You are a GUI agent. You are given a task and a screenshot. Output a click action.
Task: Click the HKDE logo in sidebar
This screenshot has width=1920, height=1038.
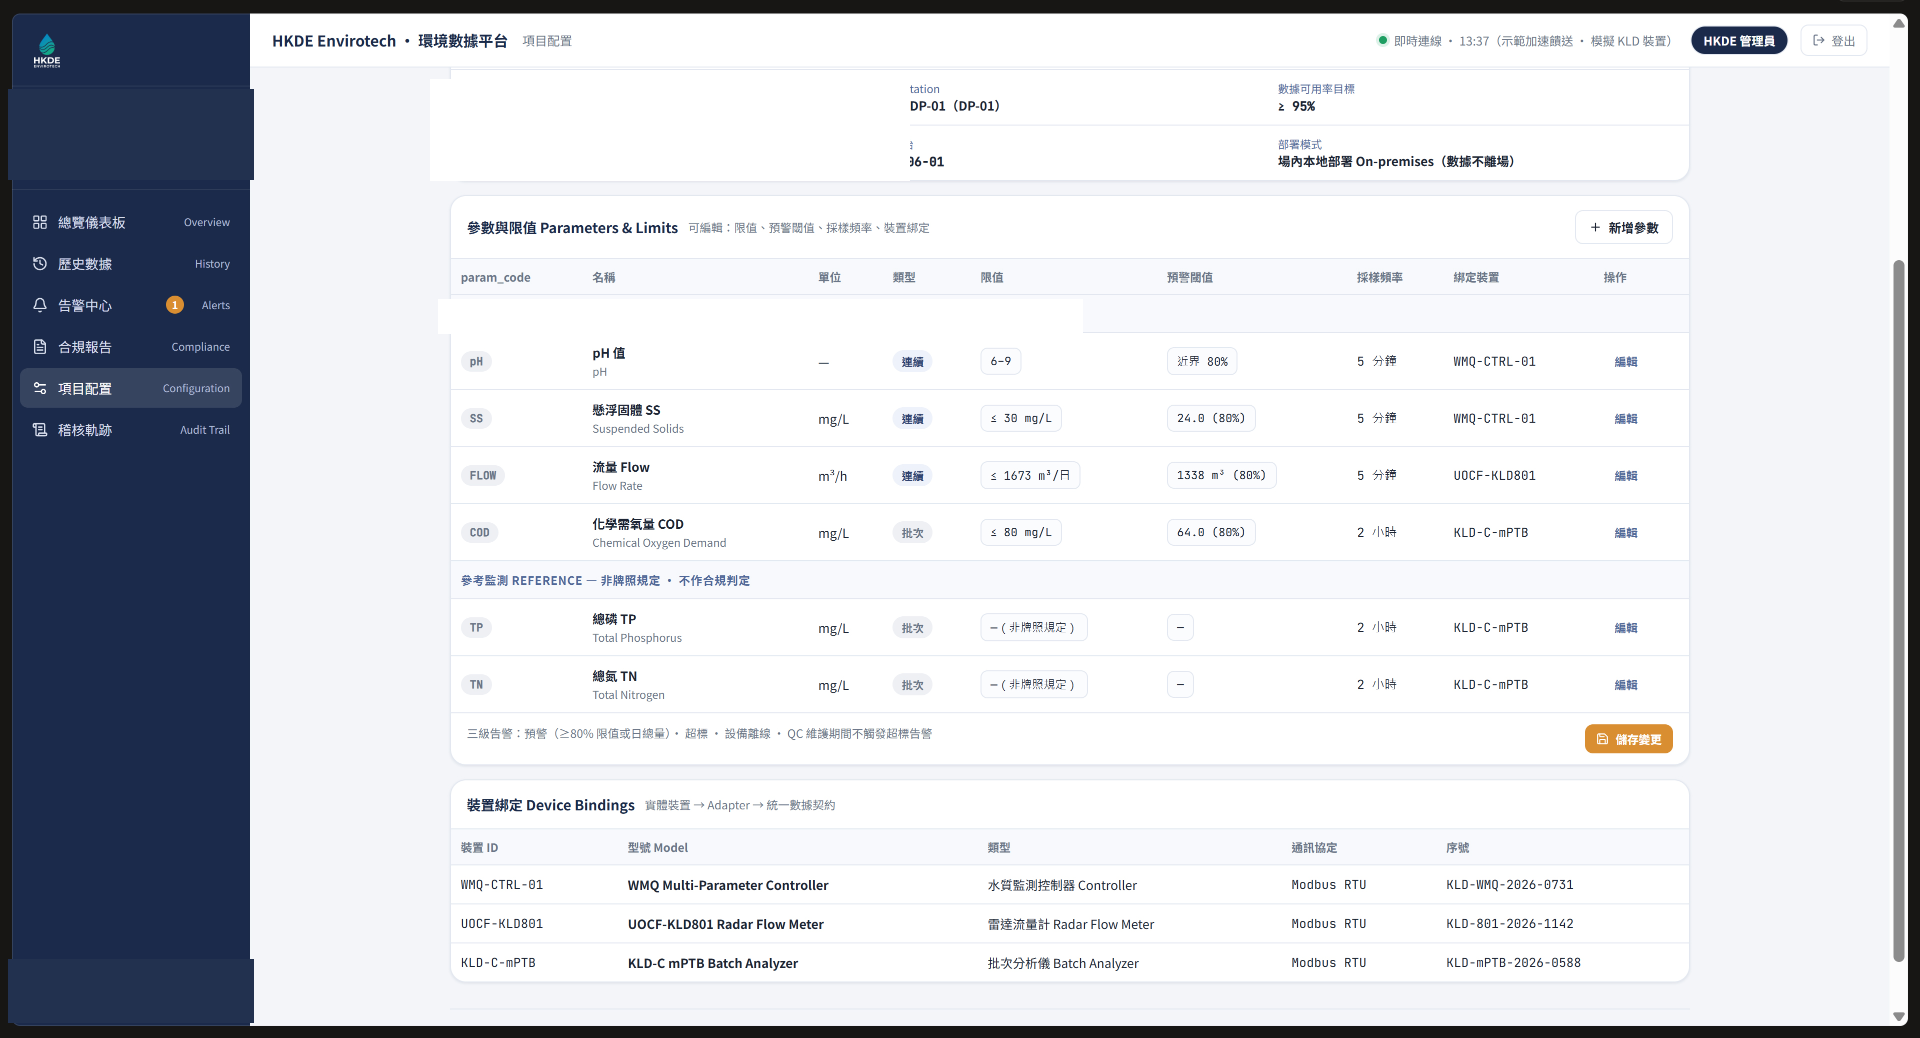click(47, 51)
